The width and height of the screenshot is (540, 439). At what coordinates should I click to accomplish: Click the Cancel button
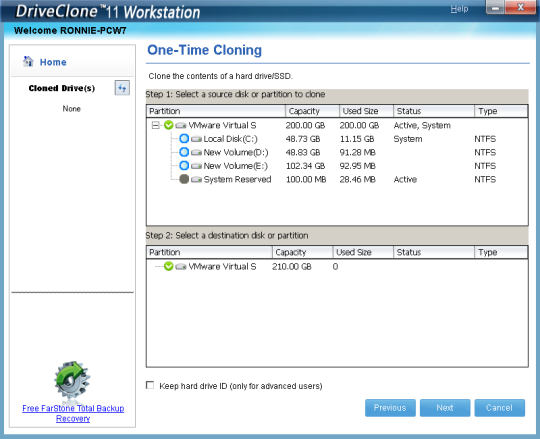tap(500, 408)
